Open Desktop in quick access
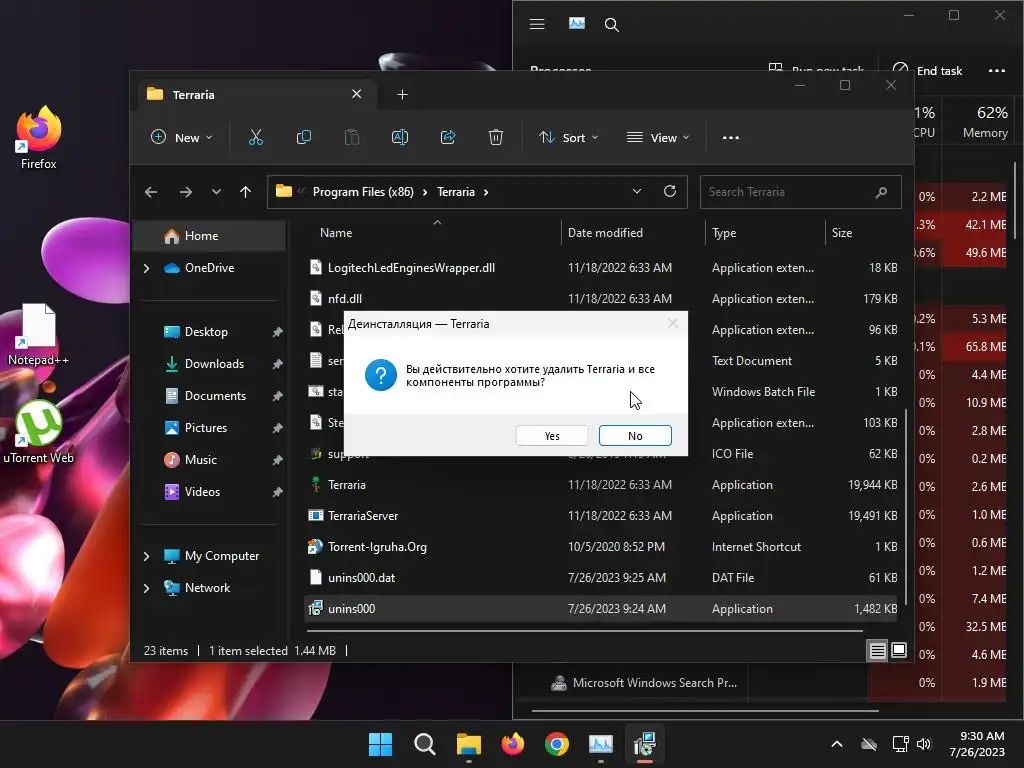 click(x=206, y=332)
